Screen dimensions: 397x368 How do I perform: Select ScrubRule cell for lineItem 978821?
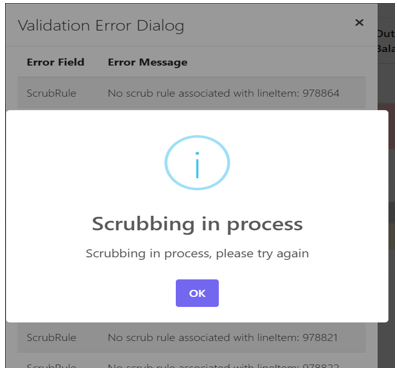click(51, 337)
